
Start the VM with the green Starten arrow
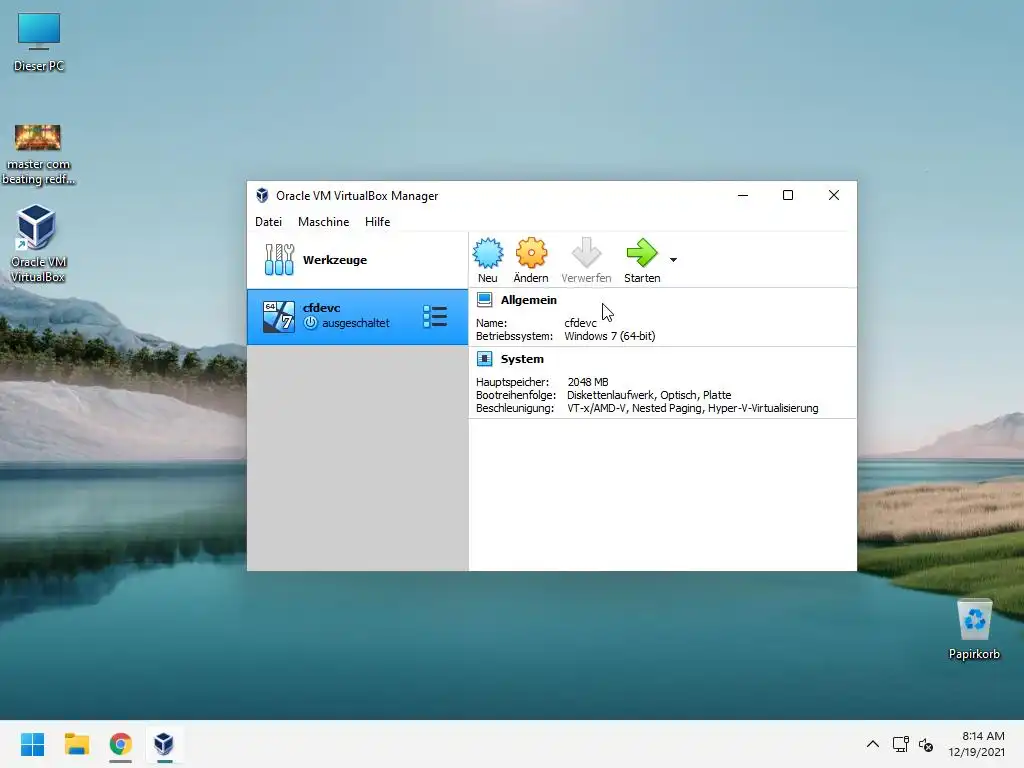coord(641,253)
